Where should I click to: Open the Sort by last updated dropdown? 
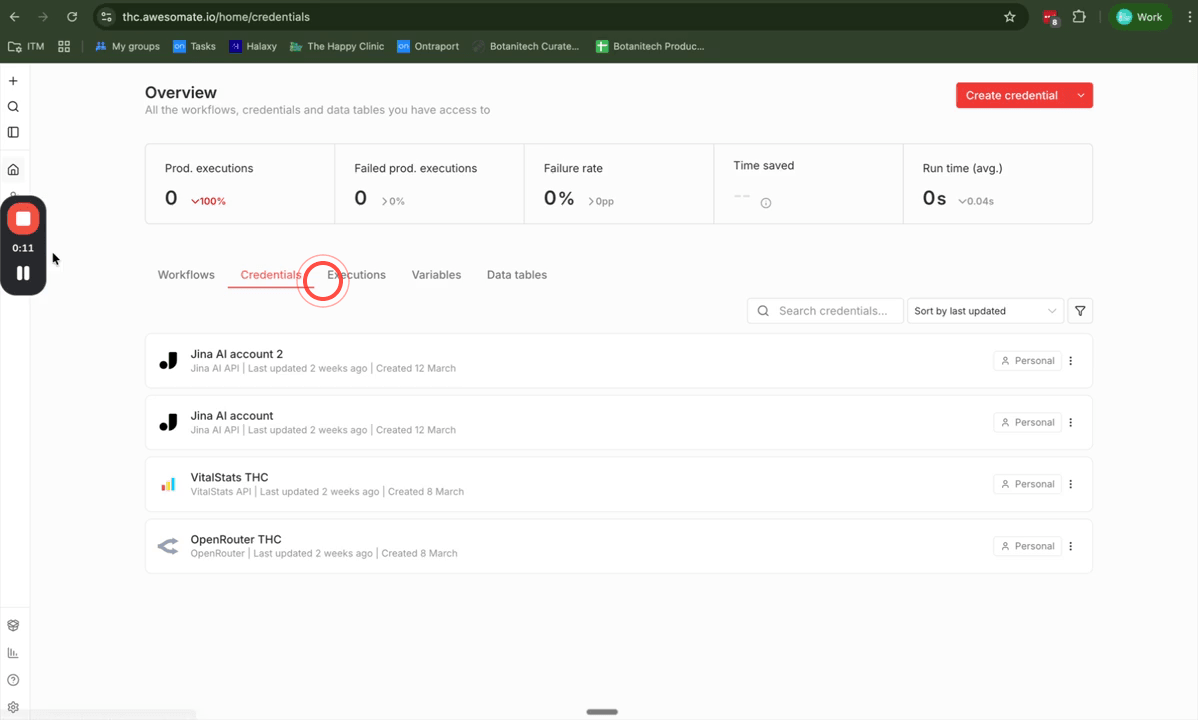coord(984,311)
